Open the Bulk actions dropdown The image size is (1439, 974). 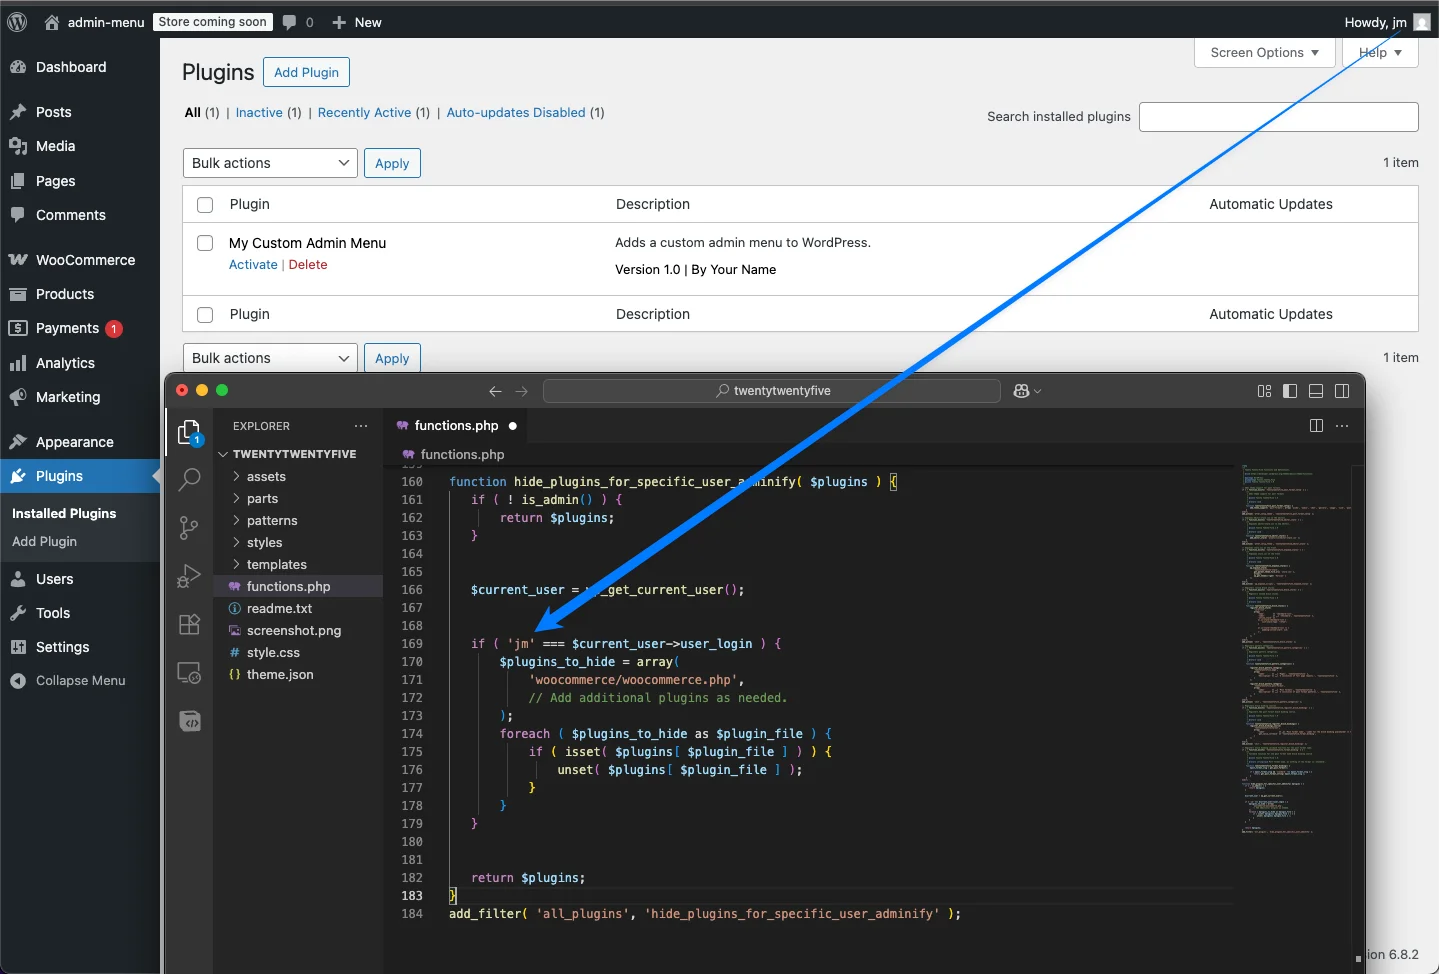268,162
